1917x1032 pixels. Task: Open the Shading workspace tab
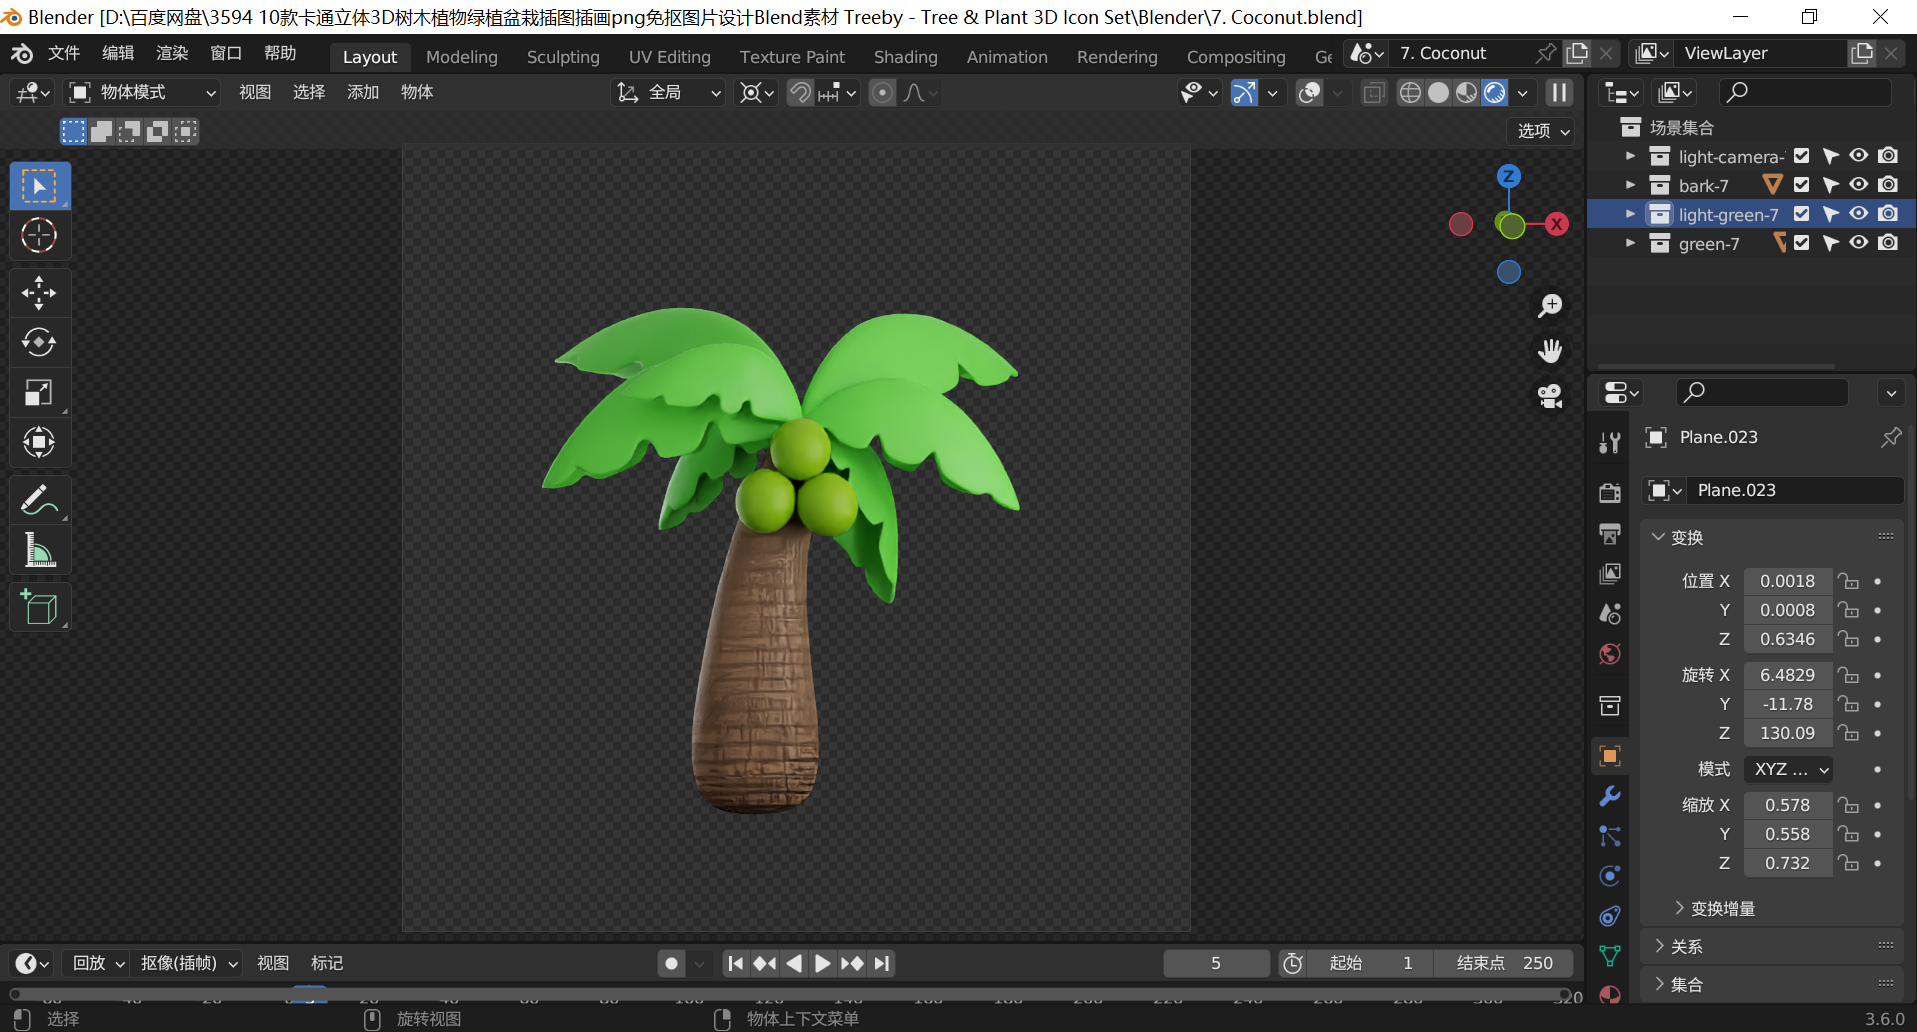point(906,57)
